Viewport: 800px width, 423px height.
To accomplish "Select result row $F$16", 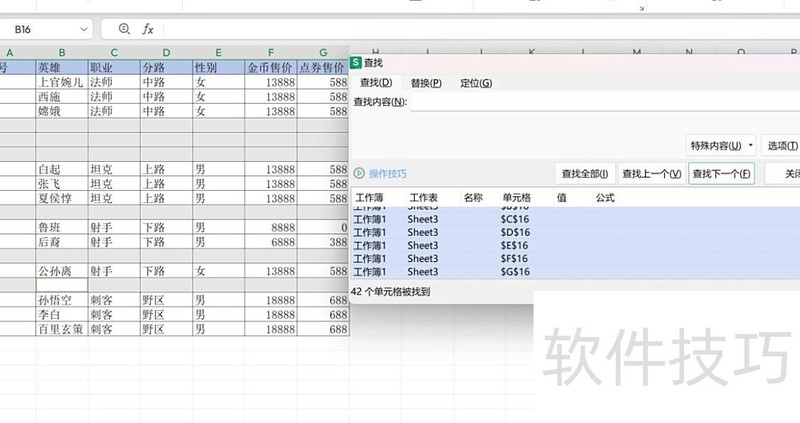I will click(x=576, y=259).
